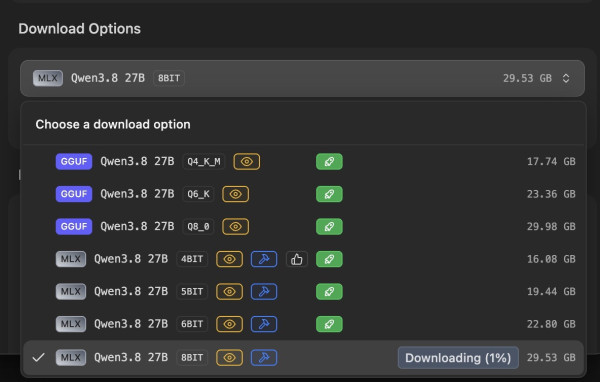600x382 pixels.
Task: Click vision eye icon on MLX 8BIT row
Action: (x=229, y=358)
